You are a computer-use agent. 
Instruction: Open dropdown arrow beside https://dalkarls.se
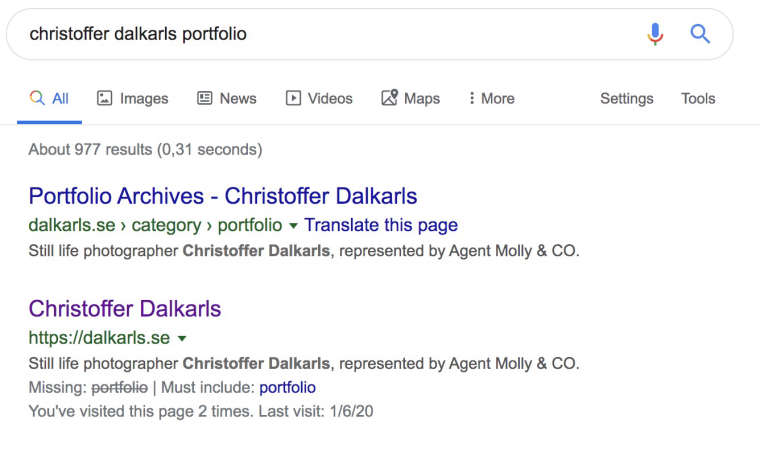182,338
